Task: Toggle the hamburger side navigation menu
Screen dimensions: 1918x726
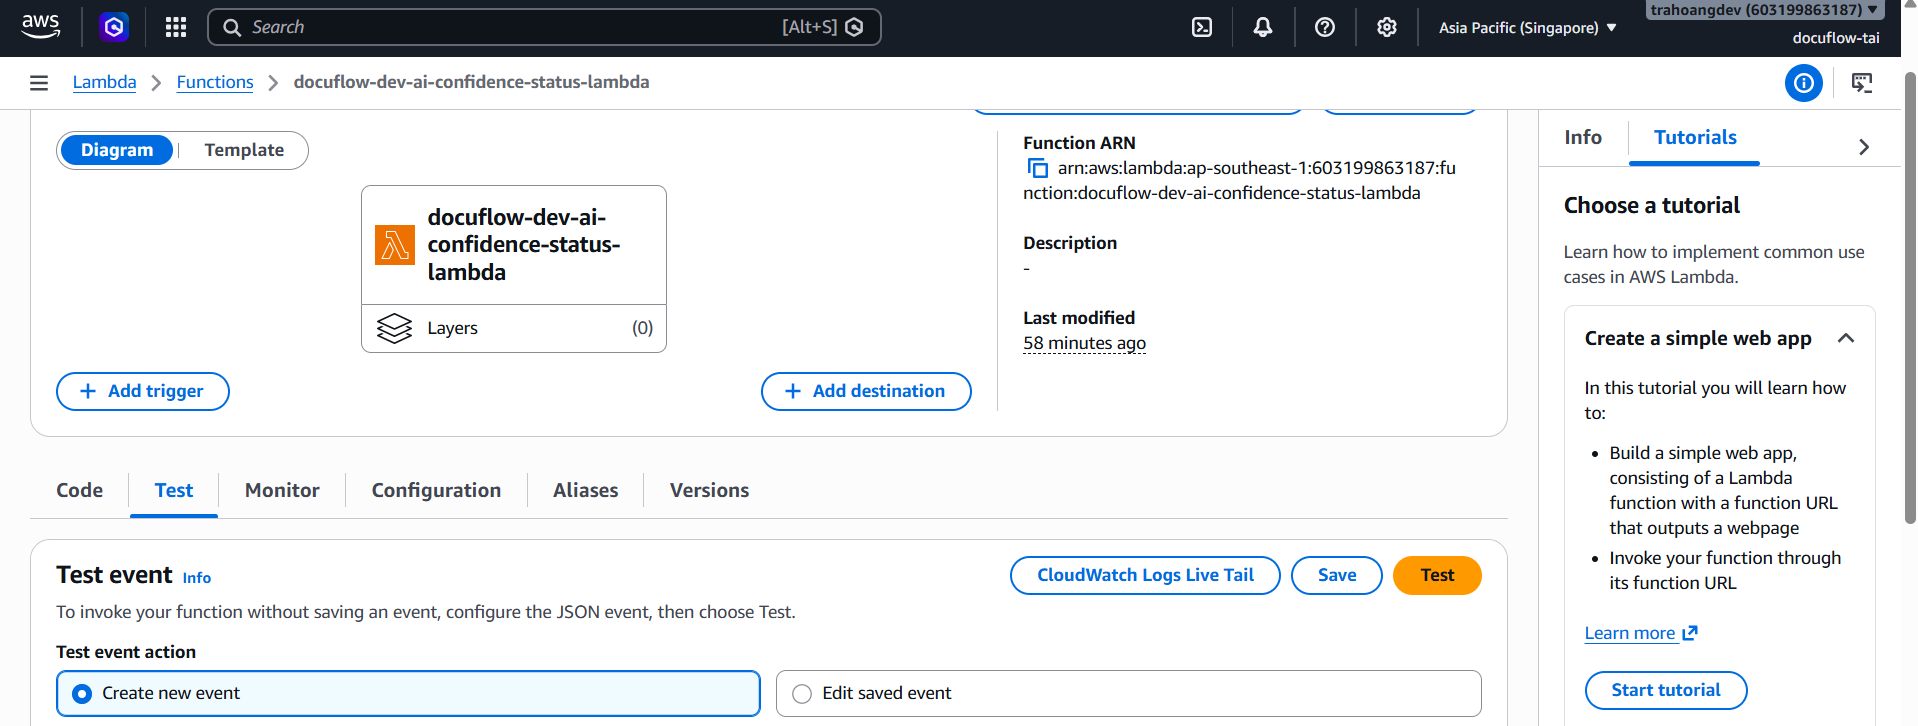Action: pyautogui.click(x=39, y=83)
